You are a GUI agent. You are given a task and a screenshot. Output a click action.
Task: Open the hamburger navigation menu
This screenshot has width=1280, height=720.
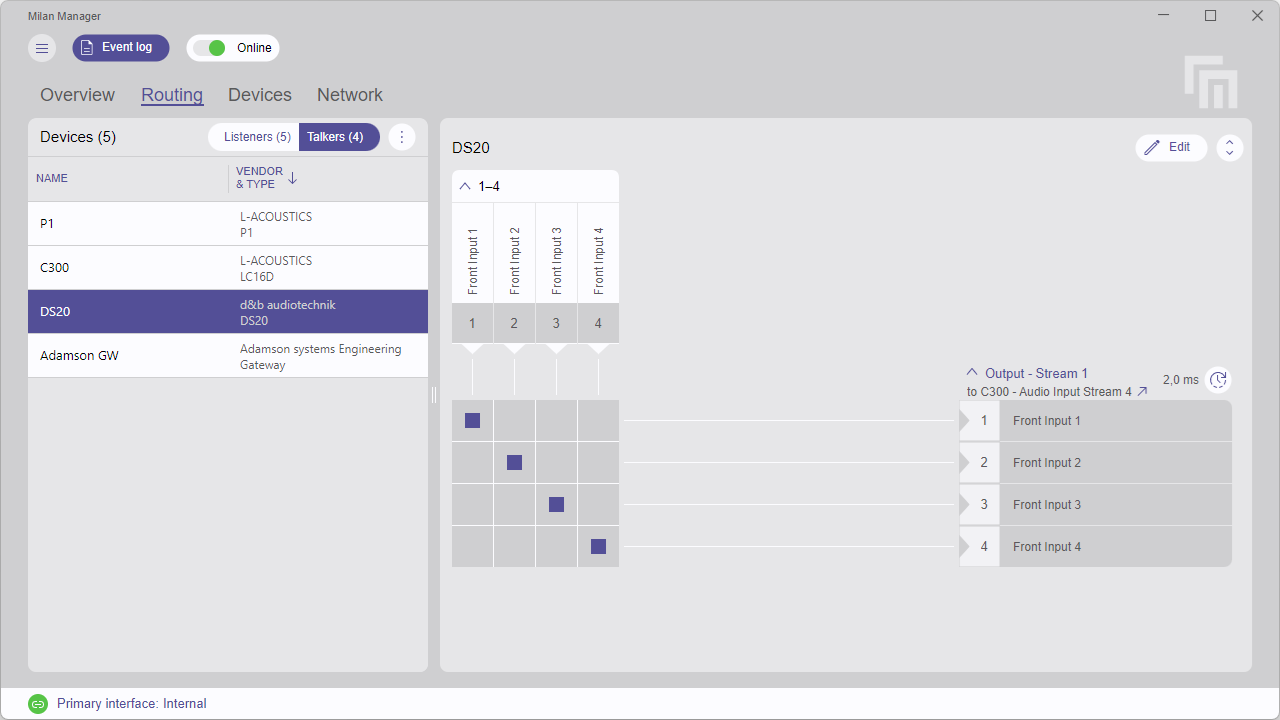41,48
